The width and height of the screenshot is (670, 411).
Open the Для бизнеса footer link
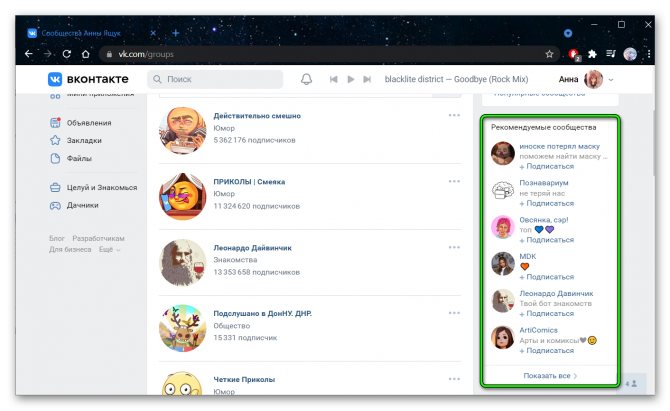(70, 249)
